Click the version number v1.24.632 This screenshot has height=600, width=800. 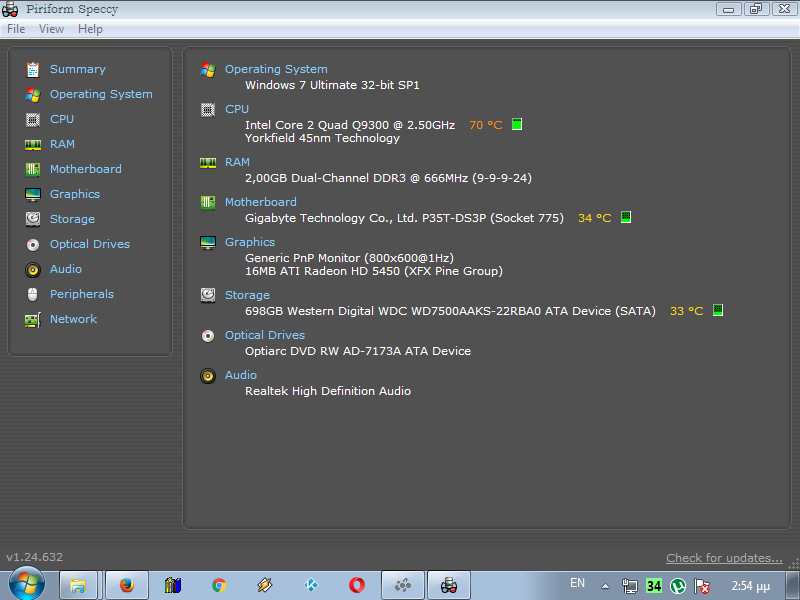click(35, 558)
